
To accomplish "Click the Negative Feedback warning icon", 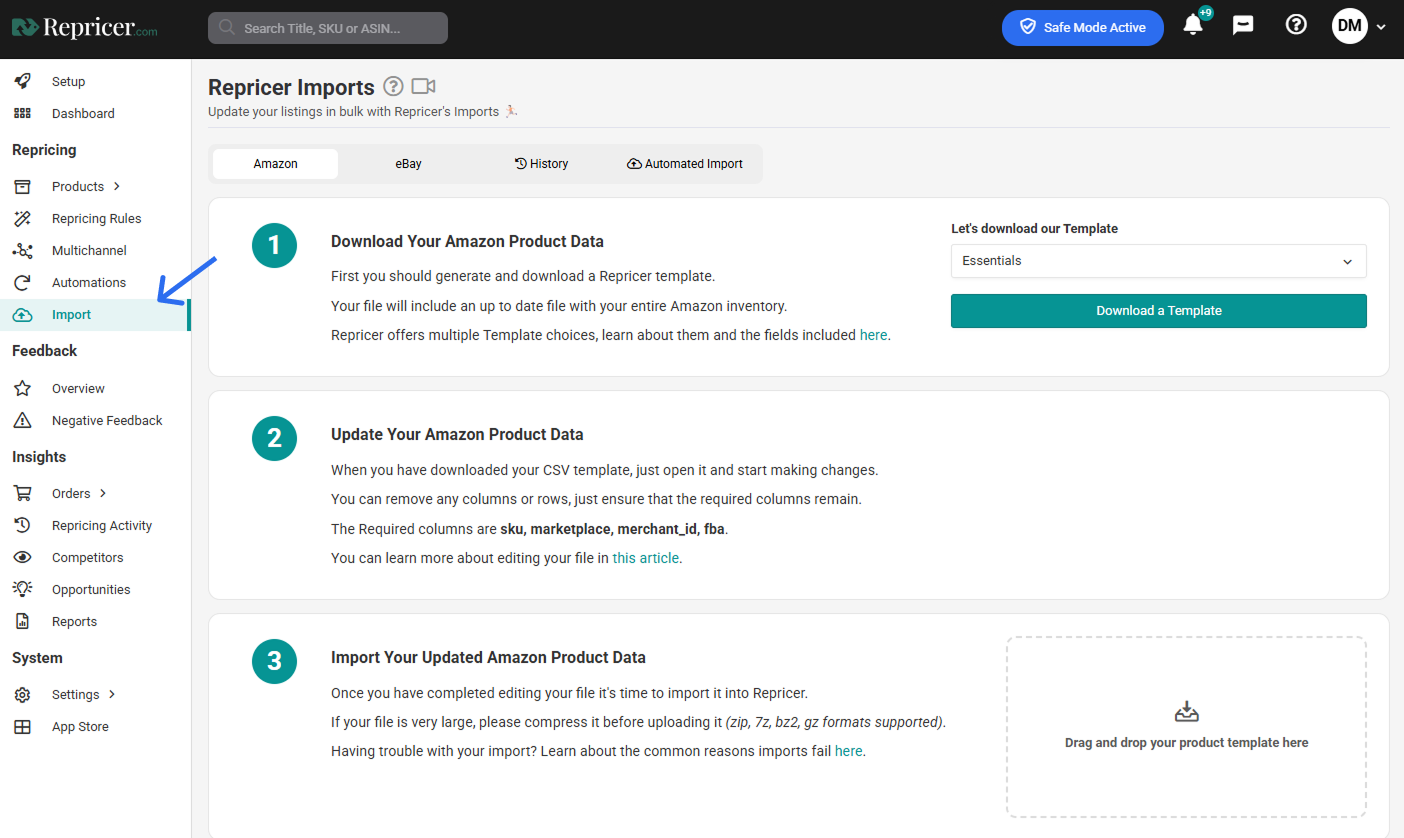I will click(x=22, y=420).
